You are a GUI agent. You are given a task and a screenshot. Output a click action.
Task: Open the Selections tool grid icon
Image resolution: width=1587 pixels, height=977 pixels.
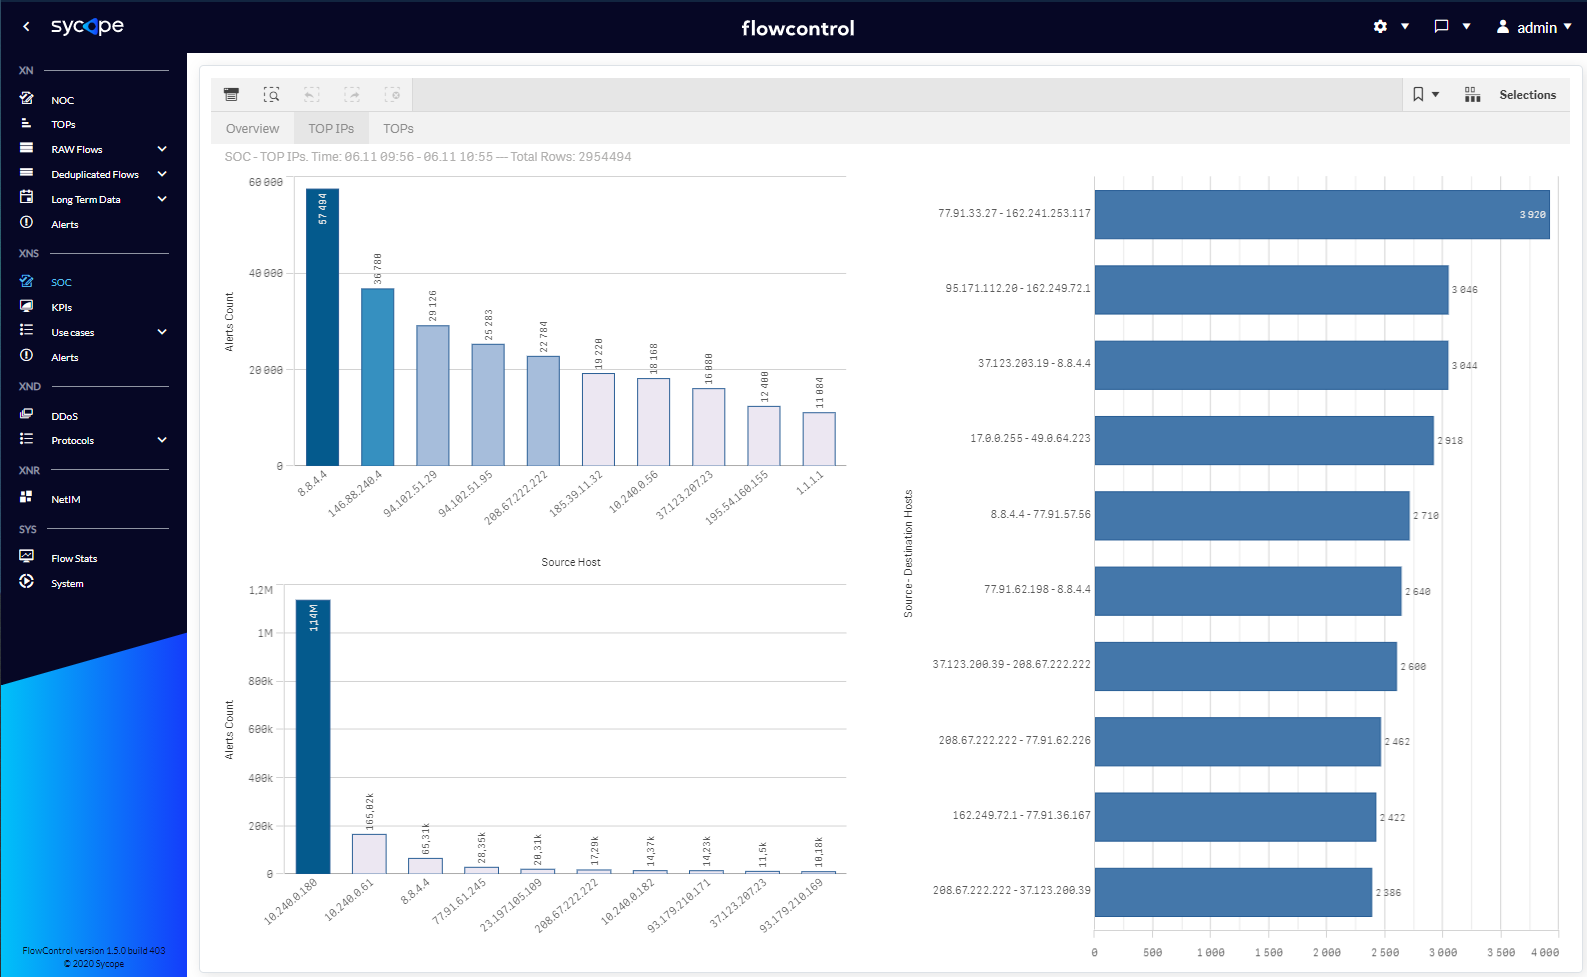pyautogui.click(x=1472, y=94)
